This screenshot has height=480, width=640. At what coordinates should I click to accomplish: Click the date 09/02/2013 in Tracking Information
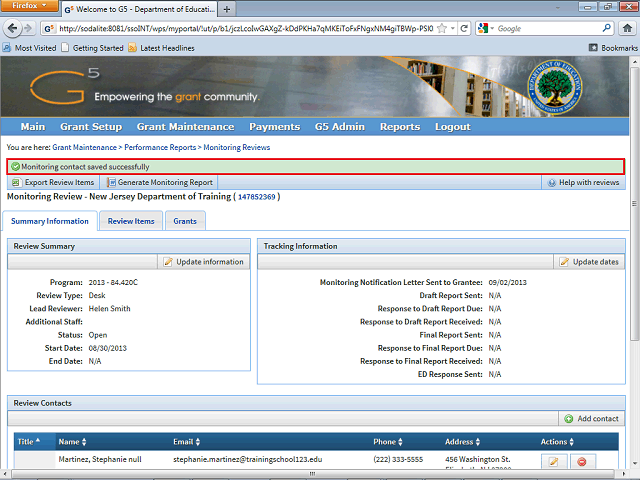click(x=507, y=282)
